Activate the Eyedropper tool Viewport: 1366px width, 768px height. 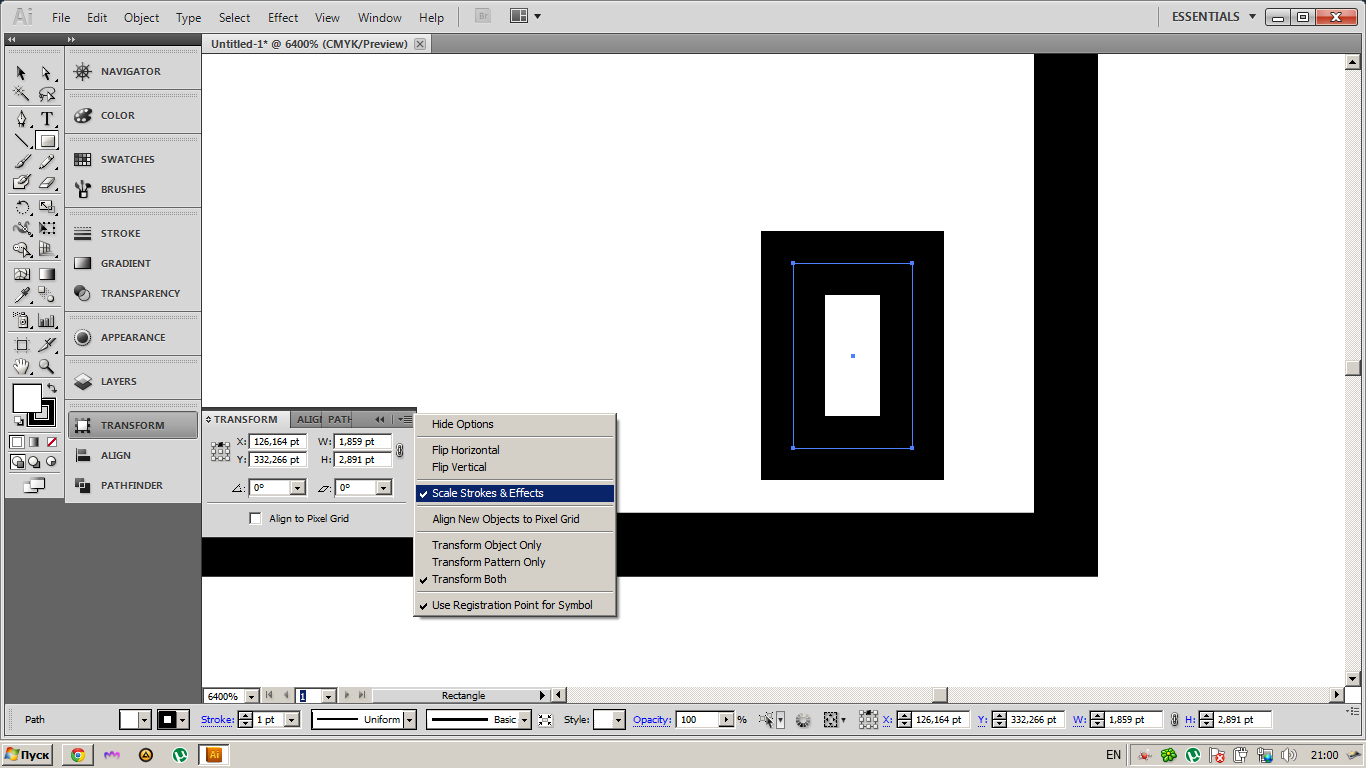(21, 295)
